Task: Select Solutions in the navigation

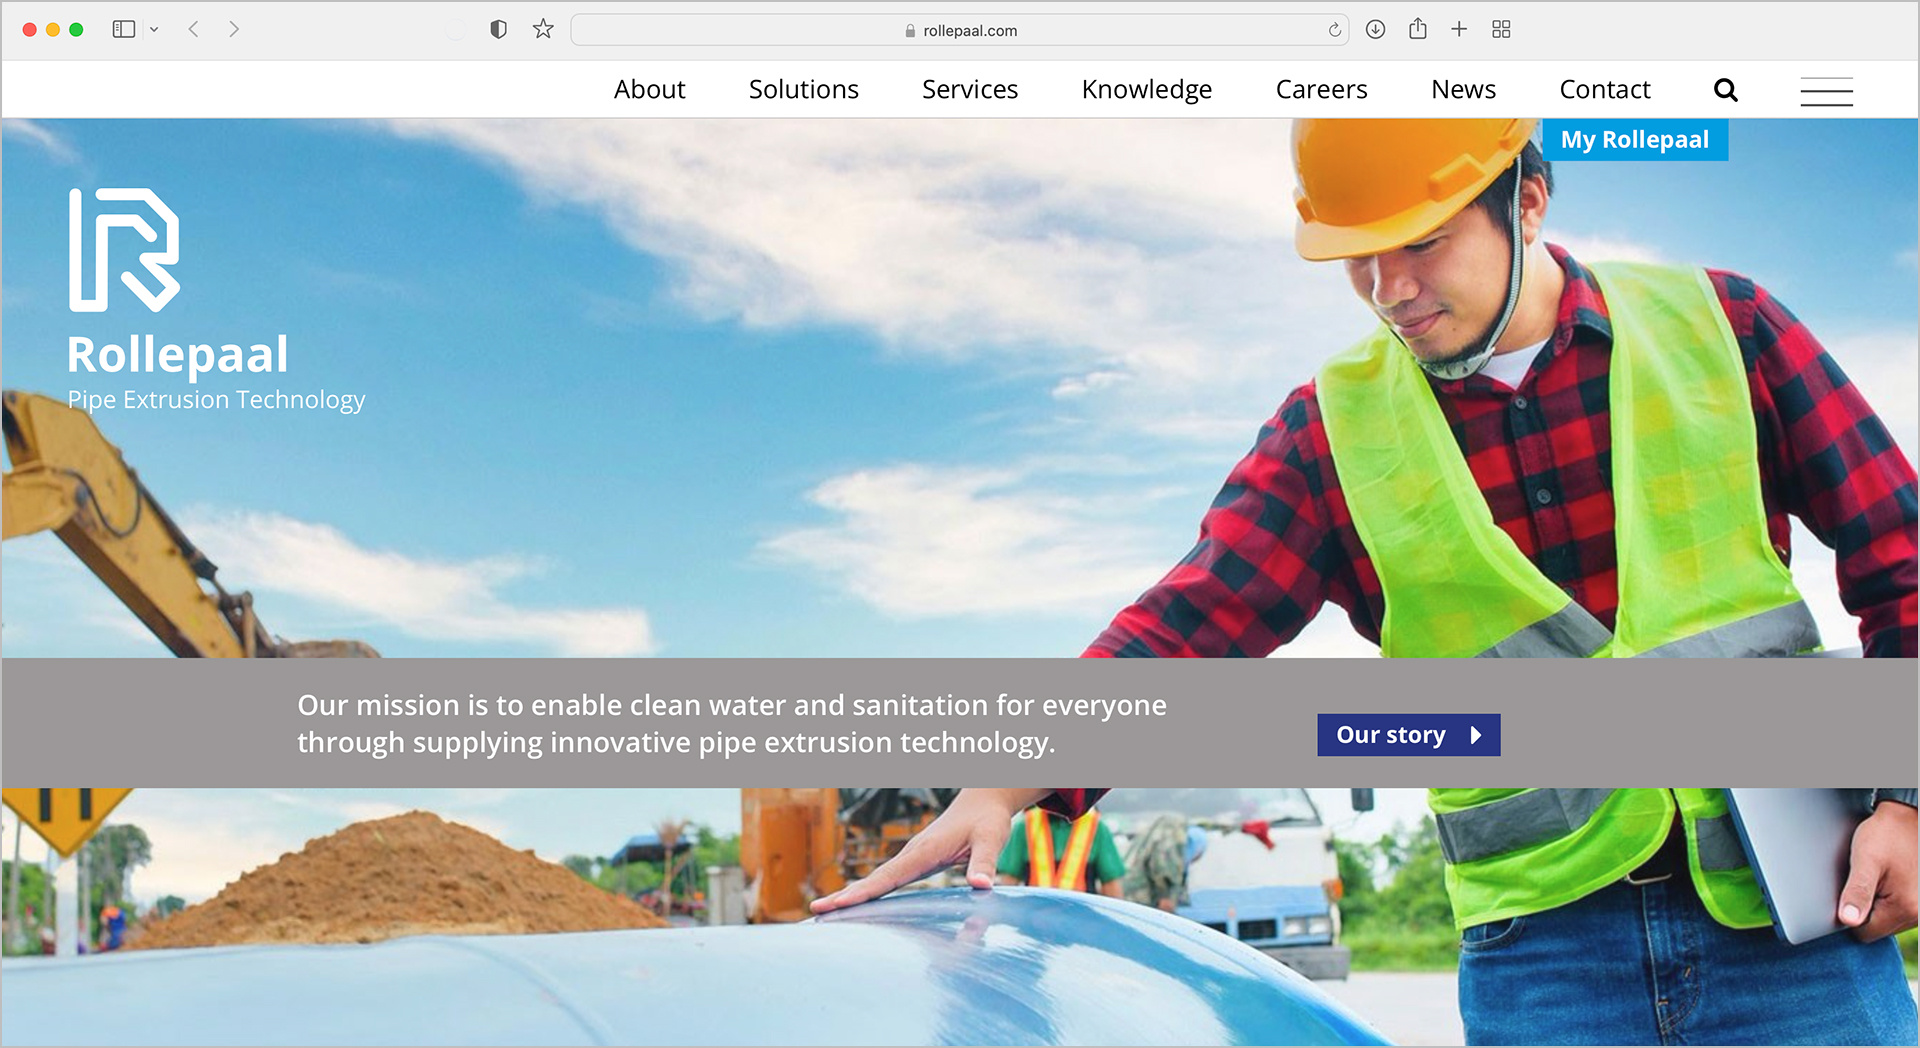Action: tap(803, 90)
